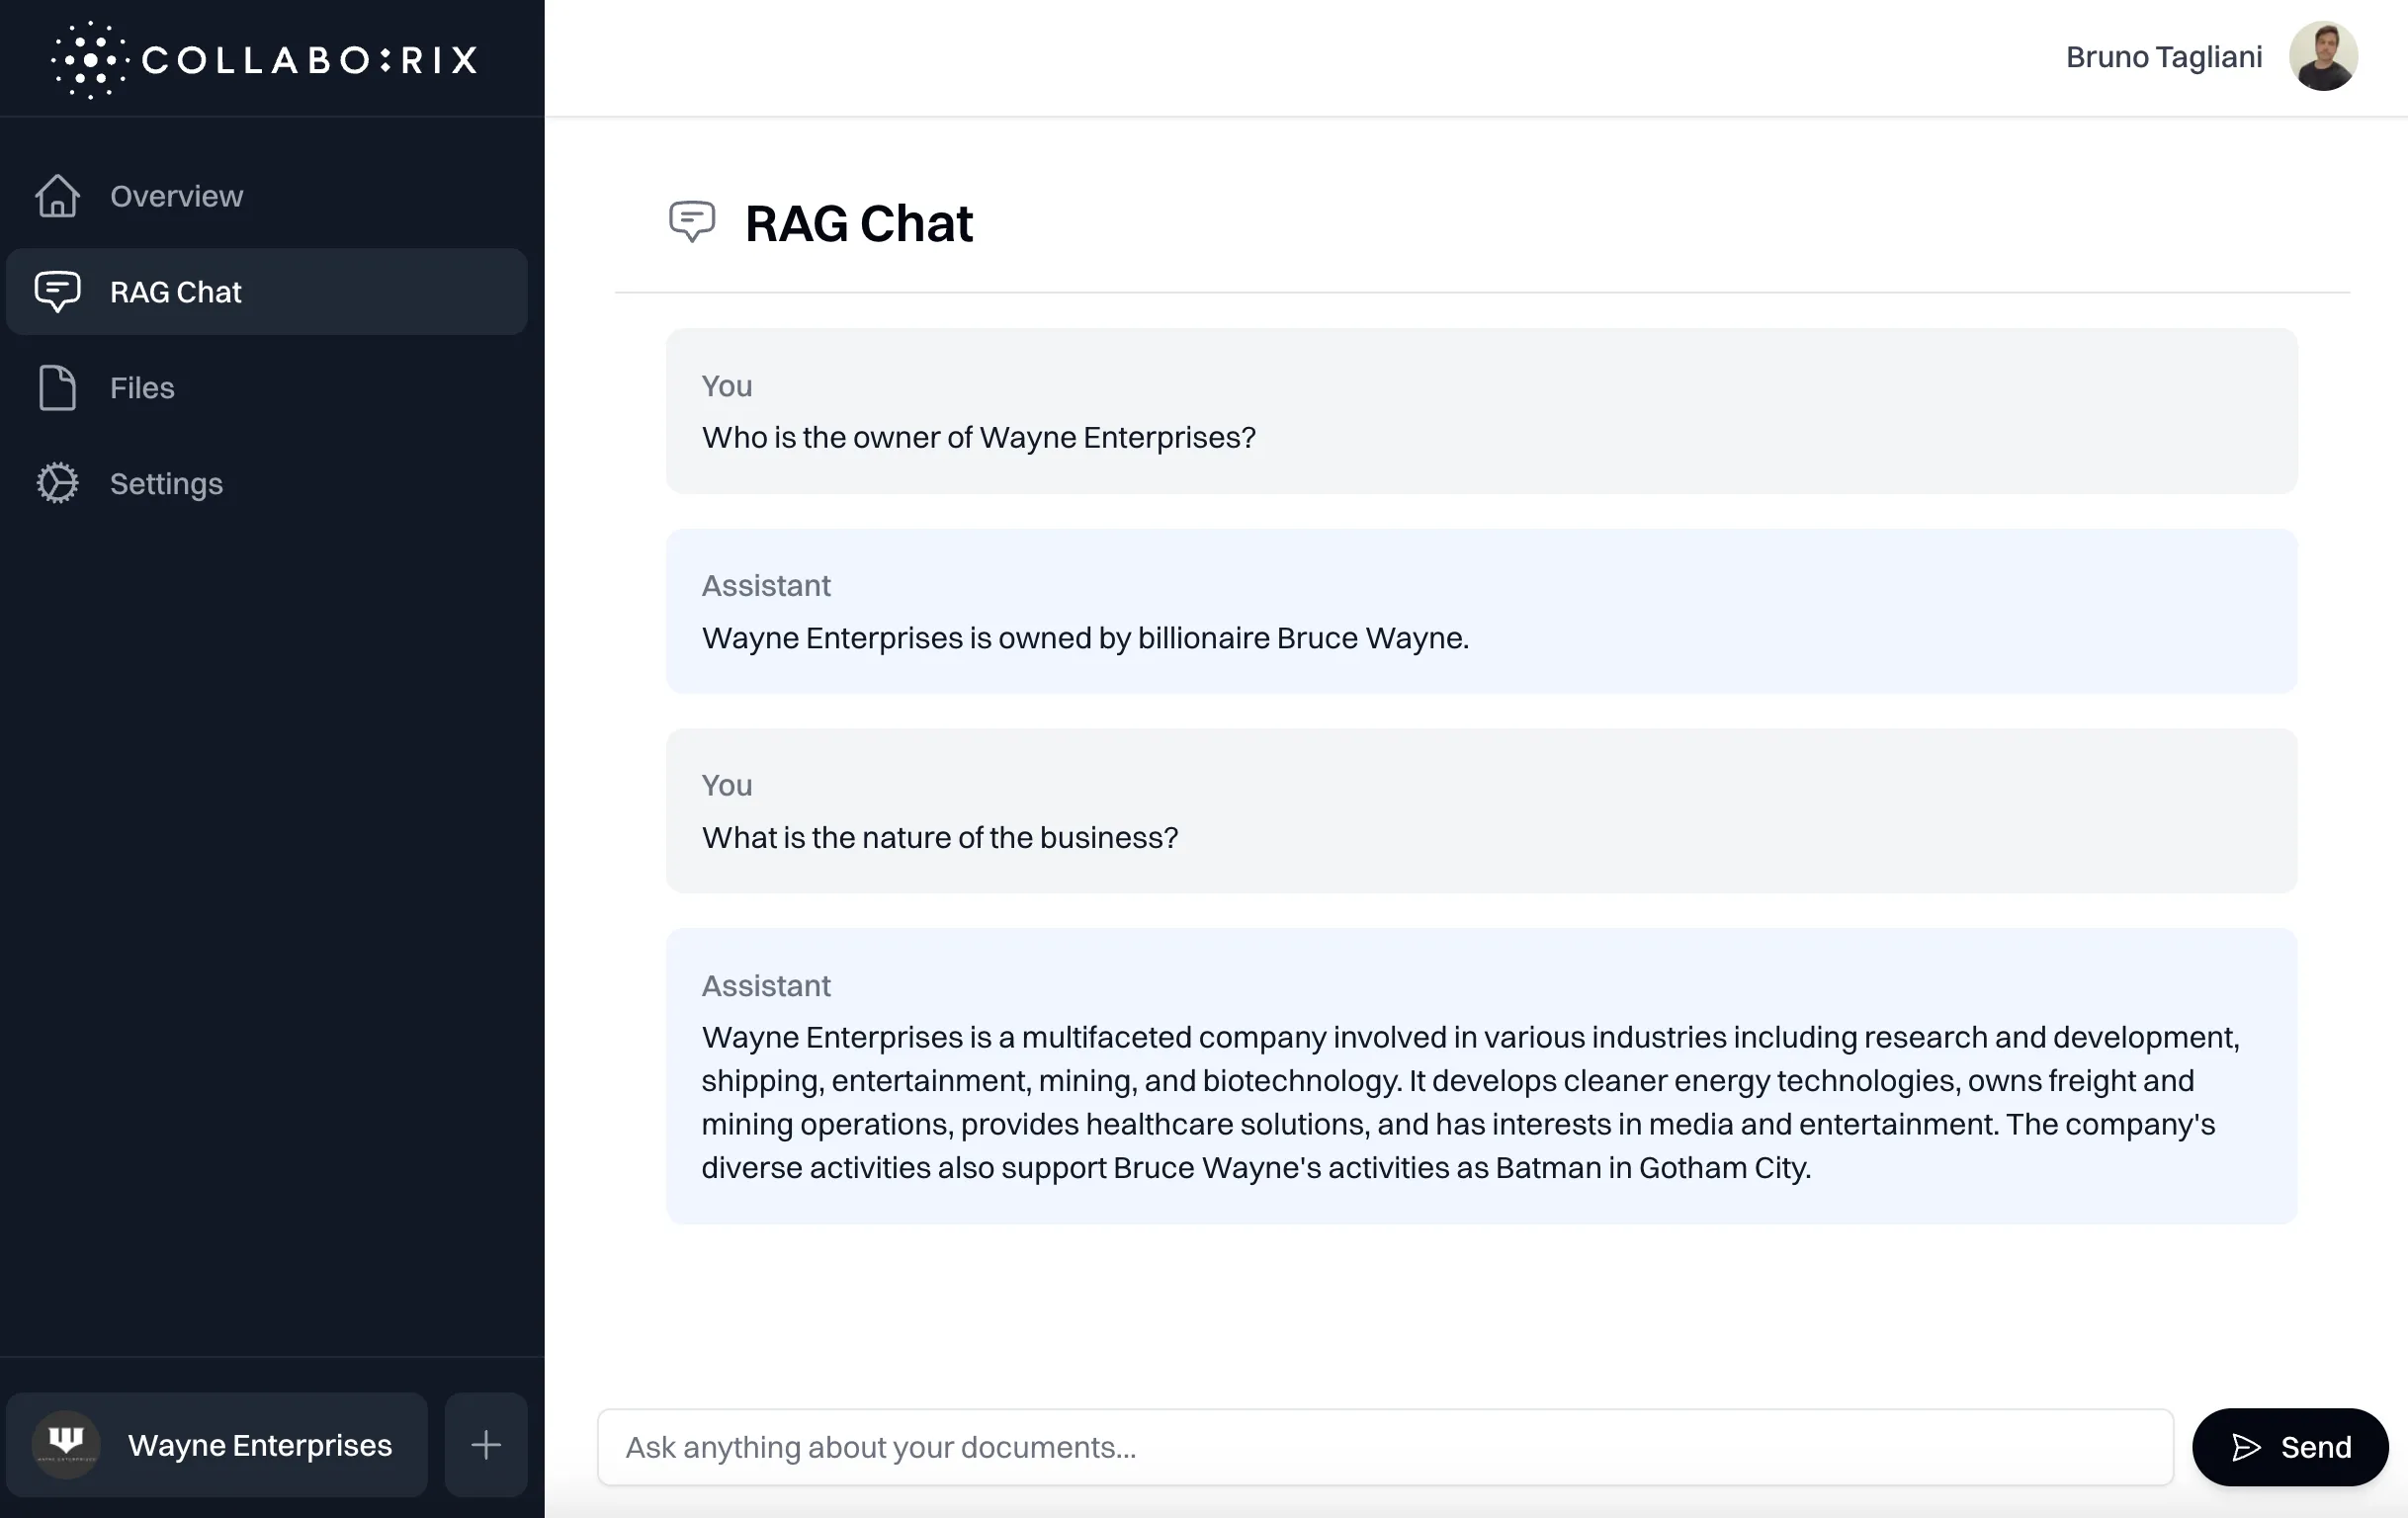Open Settings from the sidebar
2408x1518 pixels.
point(166,484)
